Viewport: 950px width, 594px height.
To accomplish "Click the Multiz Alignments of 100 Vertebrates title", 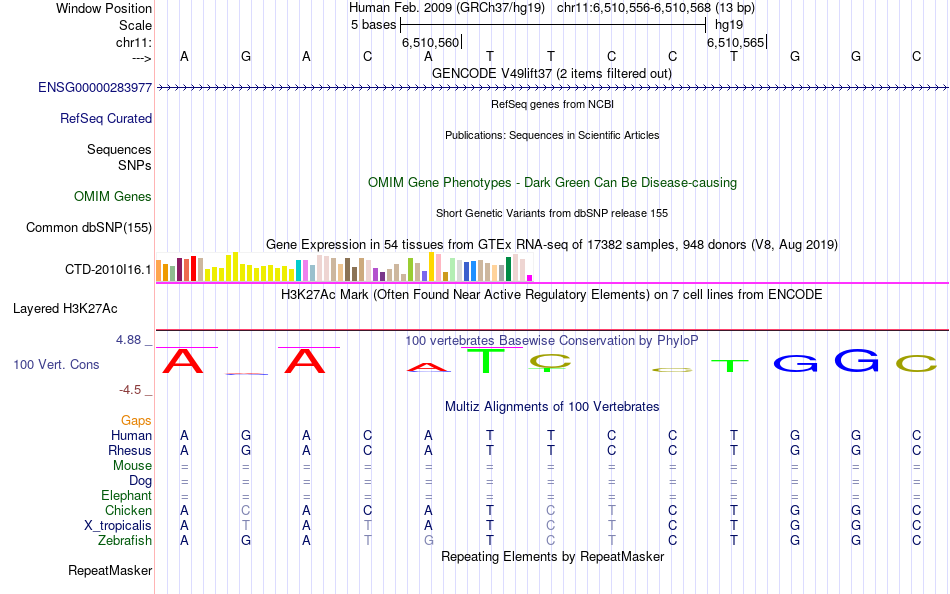I will [552, 407].
